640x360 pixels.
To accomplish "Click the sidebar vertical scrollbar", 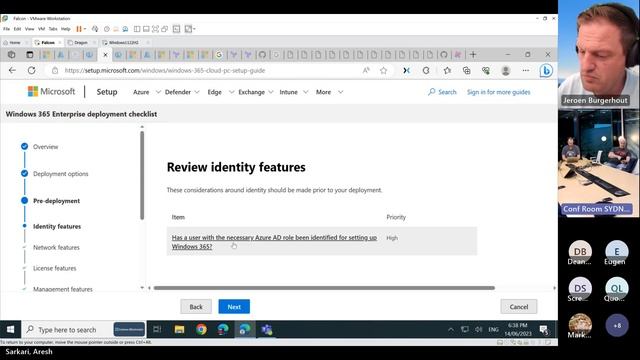I will [142, 176].
